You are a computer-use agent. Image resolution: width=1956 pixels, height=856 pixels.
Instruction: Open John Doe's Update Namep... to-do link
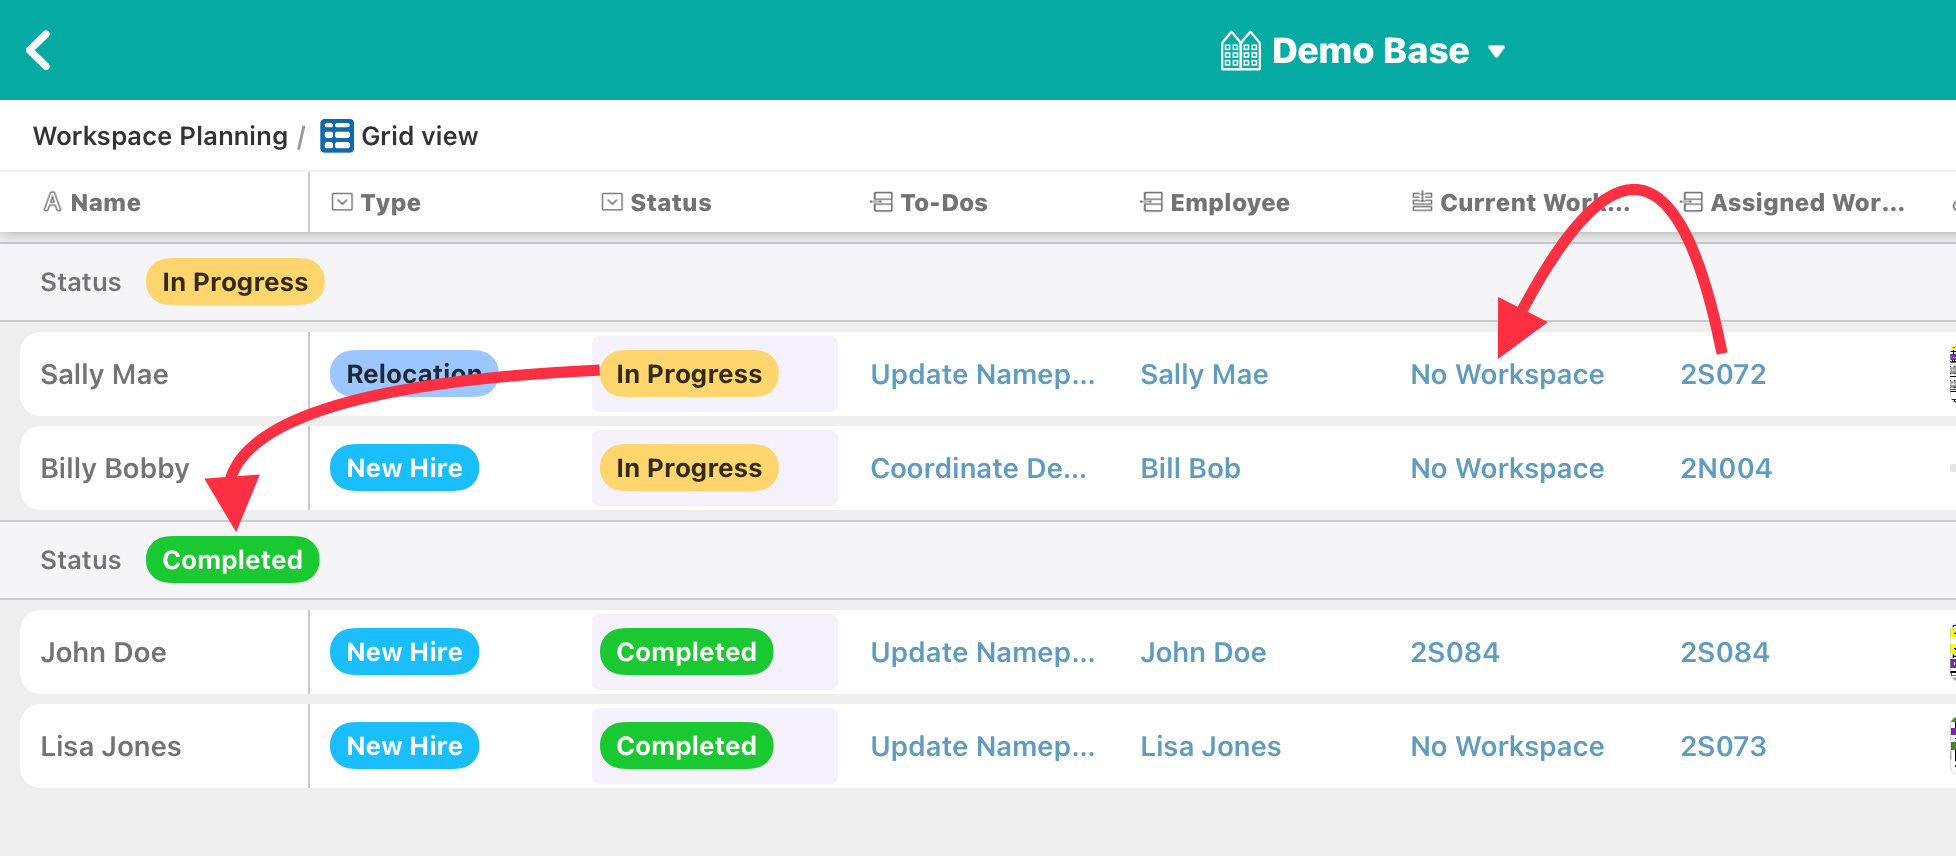983,652
